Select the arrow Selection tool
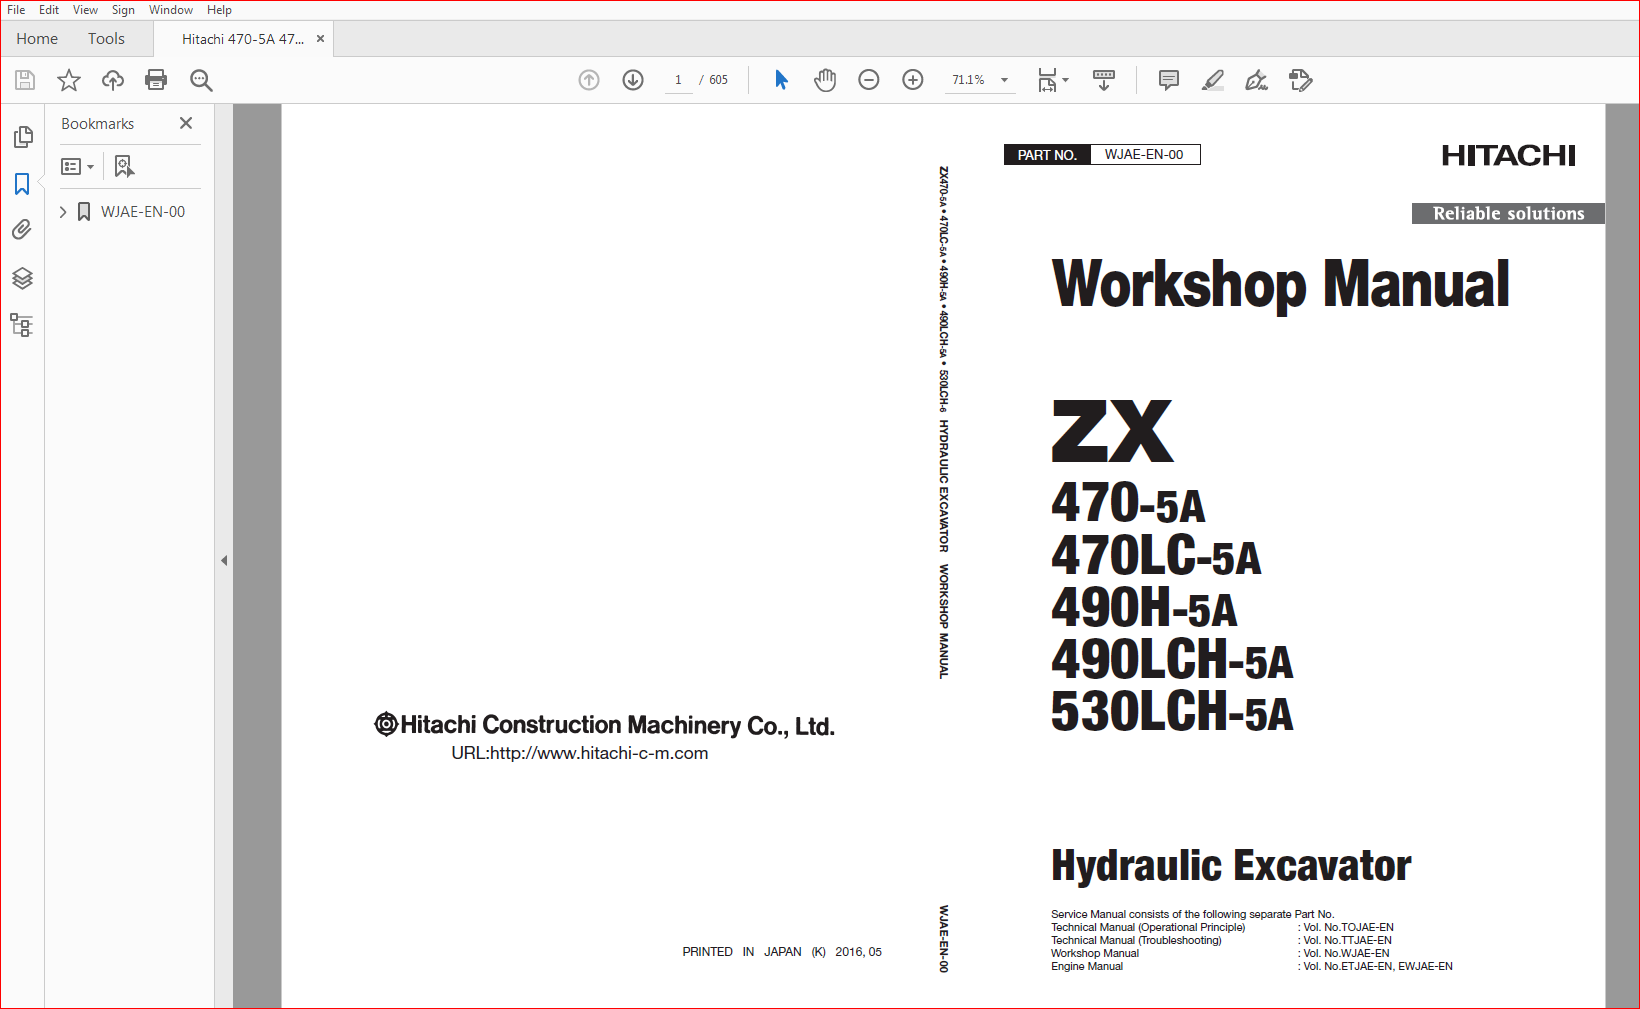The height and width of the screenshot is (1009, 1640). tap(781, 80)
